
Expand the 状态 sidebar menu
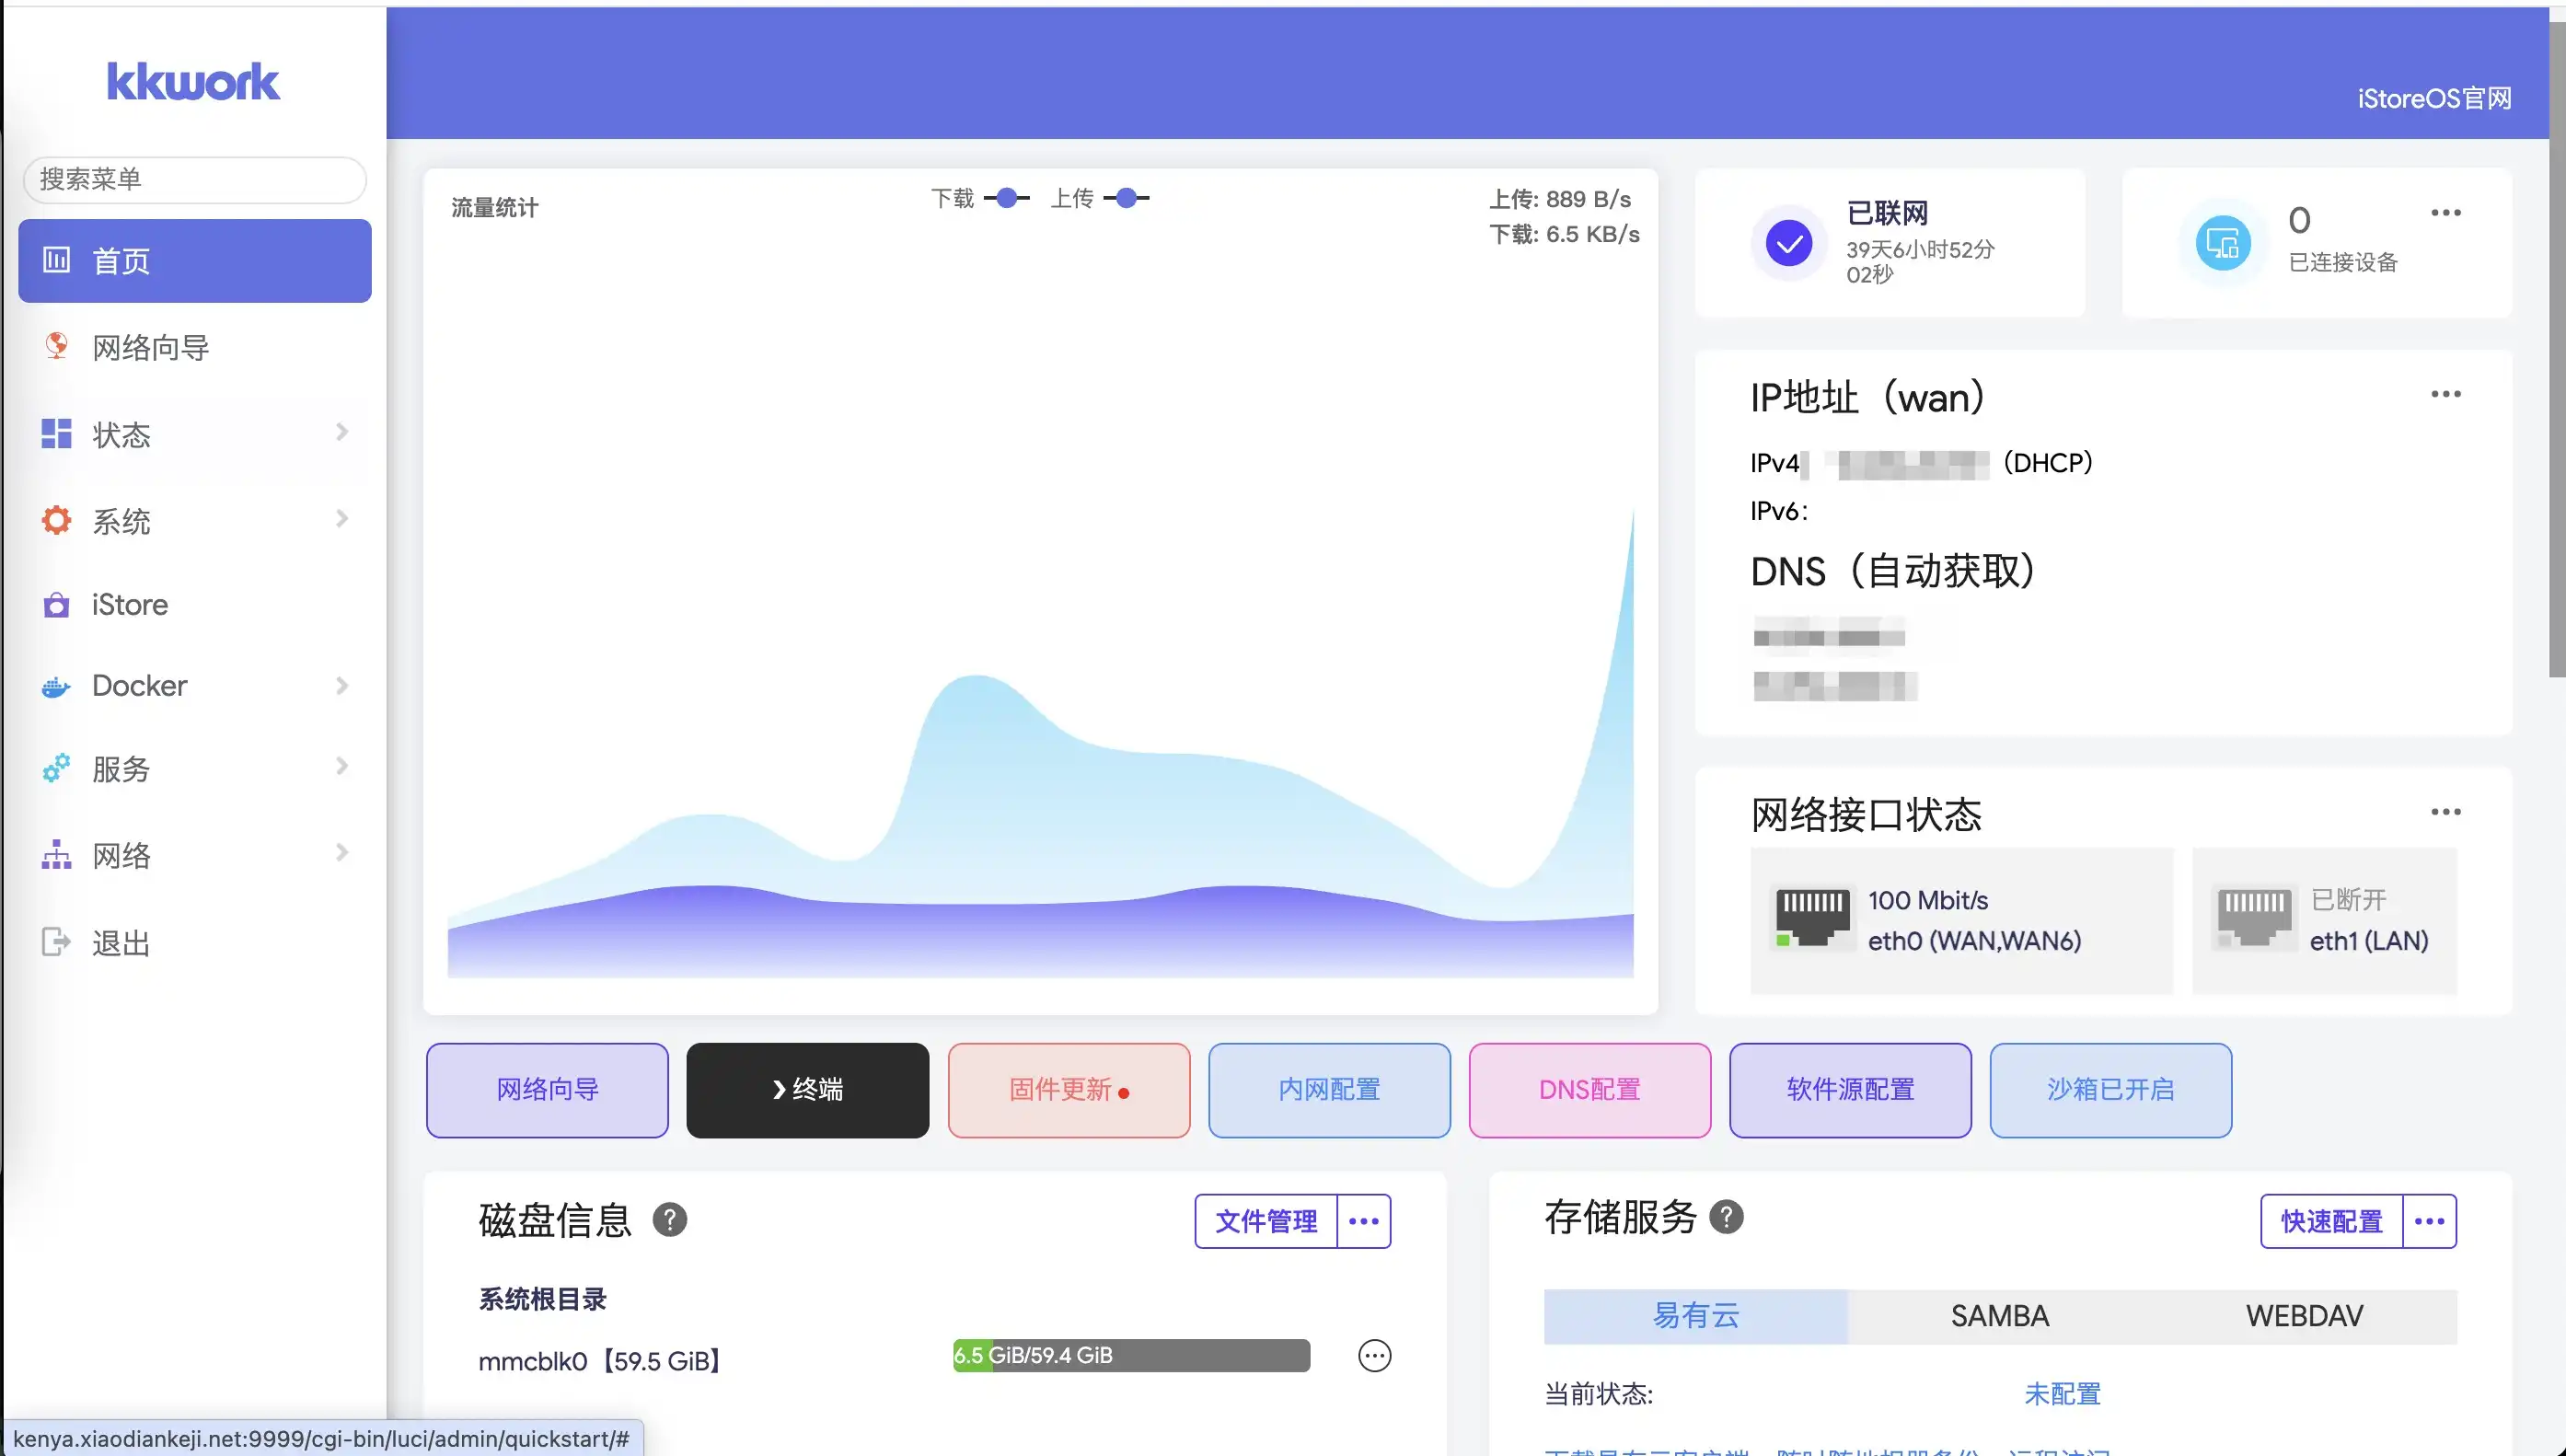tap(195, 434)
